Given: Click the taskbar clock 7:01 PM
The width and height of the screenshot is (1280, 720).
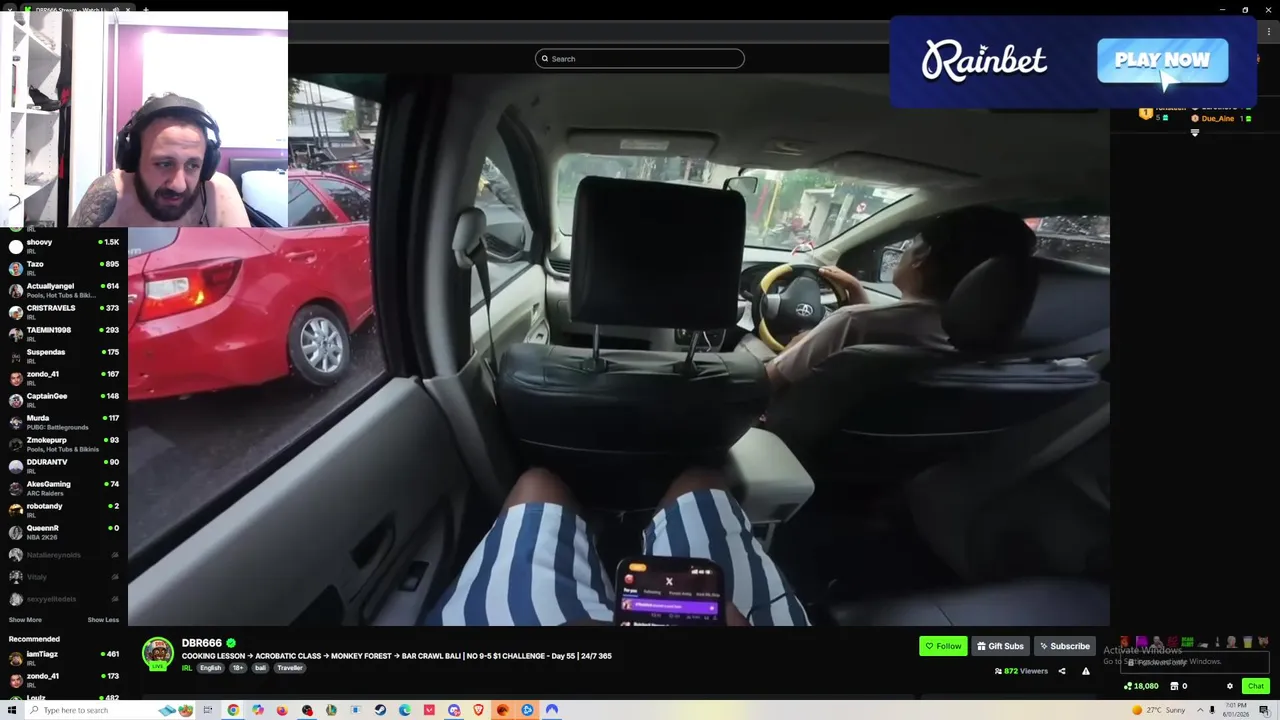Looking at the screenshot, I should [1236, 710].
